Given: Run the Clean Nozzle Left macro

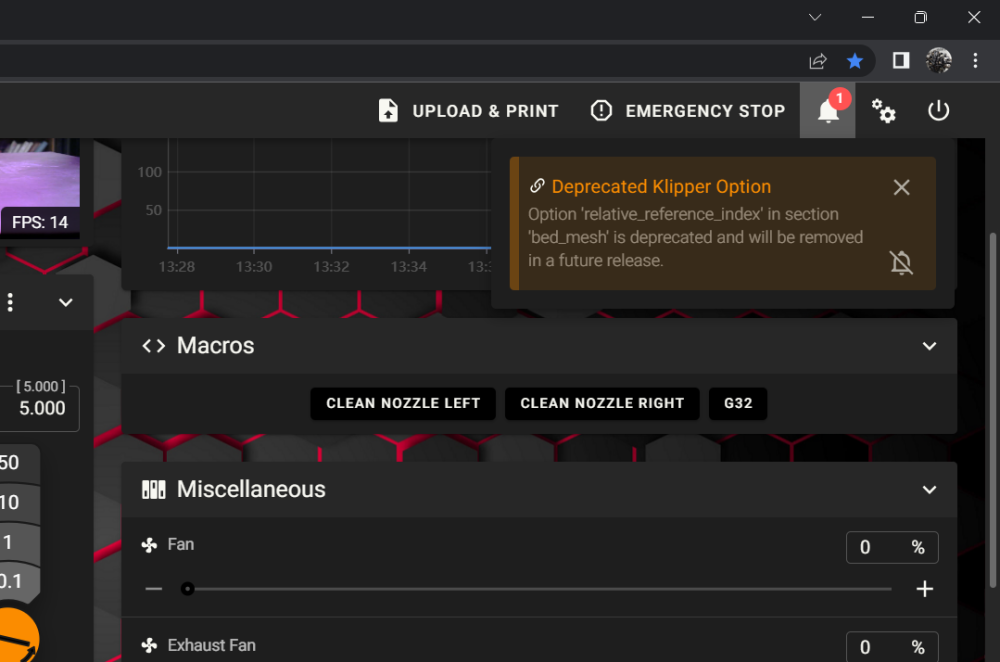Looking at the screenshot, I should pyautogui.click(x=403, y=403).
